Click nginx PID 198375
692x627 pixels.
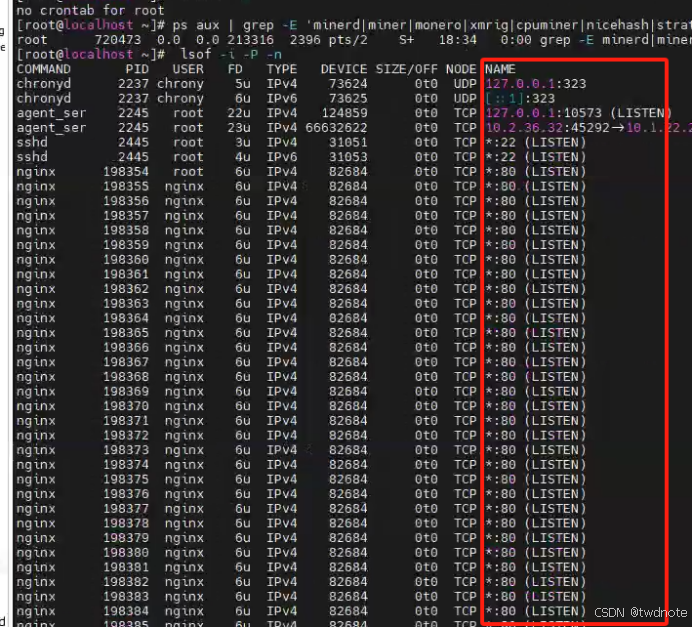point(126,479)
